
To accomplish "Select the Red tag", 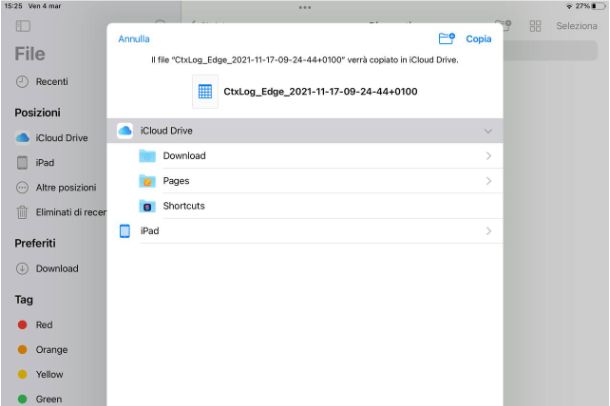I will click(35, 325).
